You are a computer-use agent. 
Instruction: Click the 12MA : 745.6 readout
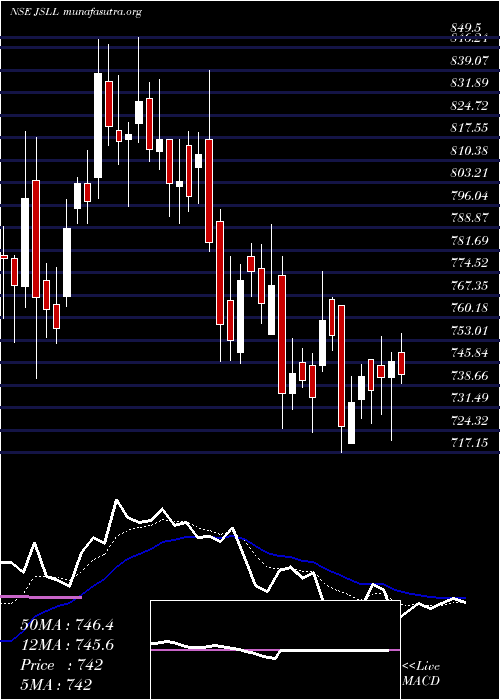tap(67, 645)
